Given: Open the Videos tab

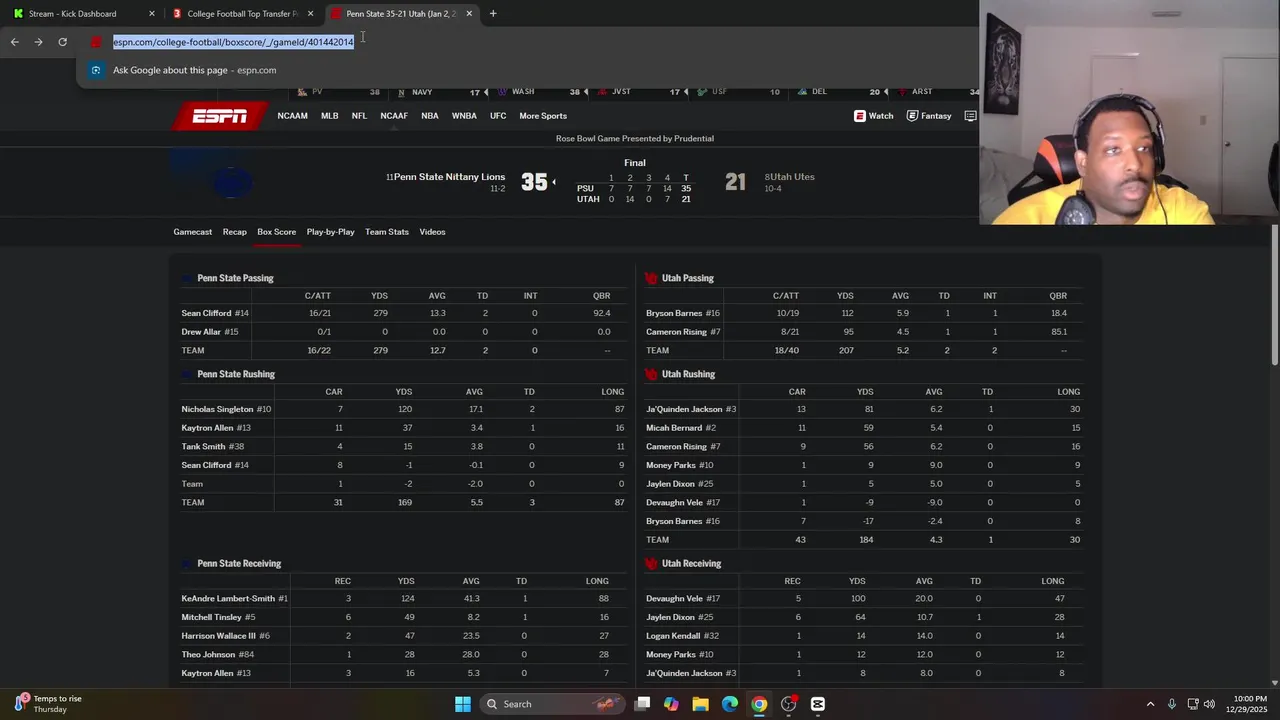Looking at the screenshot, I should (432, 232).
